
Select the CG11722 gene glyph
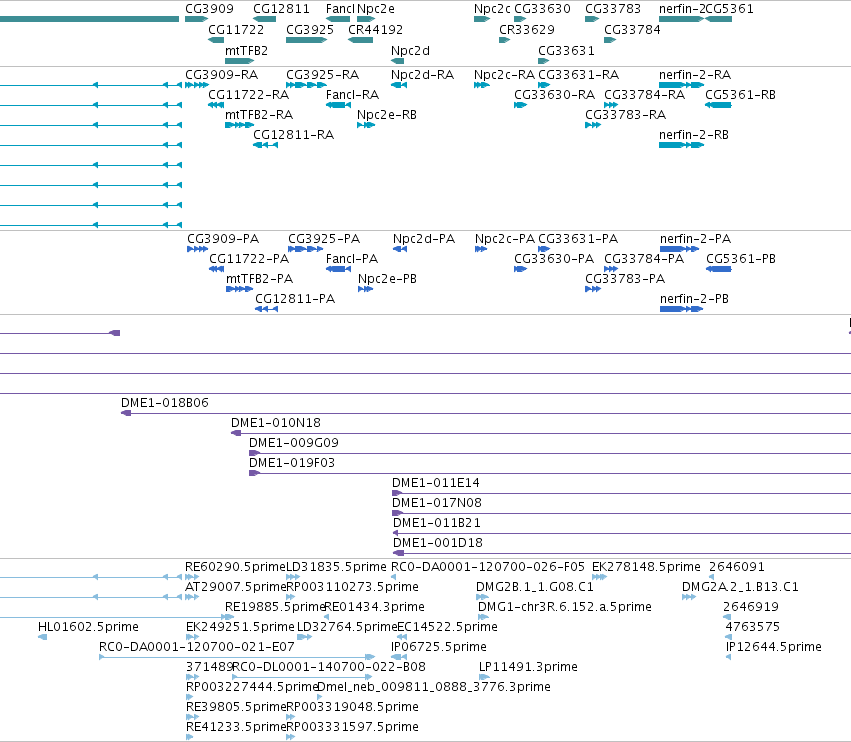(216, 40)
